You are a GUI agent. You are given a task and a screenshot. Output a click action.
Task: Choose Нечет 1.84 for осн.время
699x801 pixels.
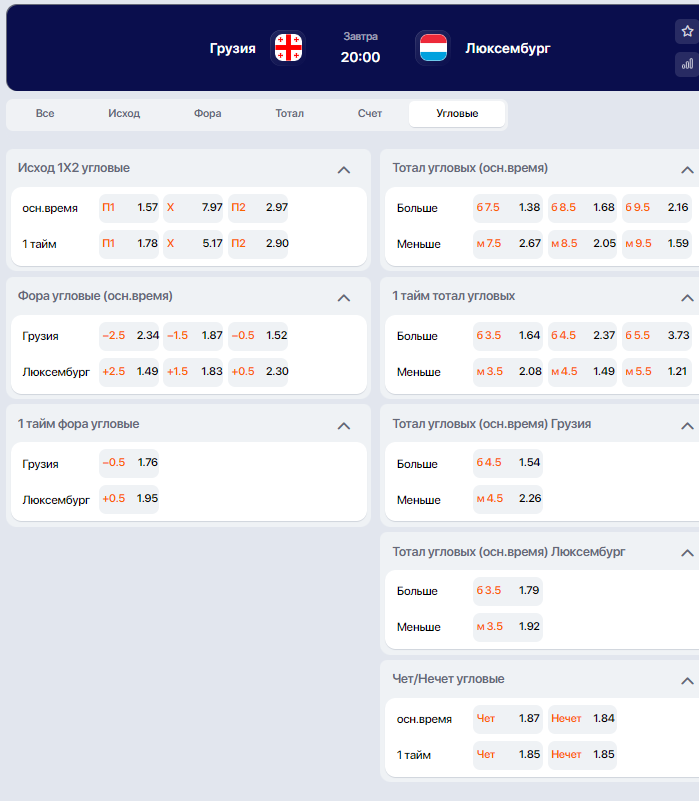point(582,719)
